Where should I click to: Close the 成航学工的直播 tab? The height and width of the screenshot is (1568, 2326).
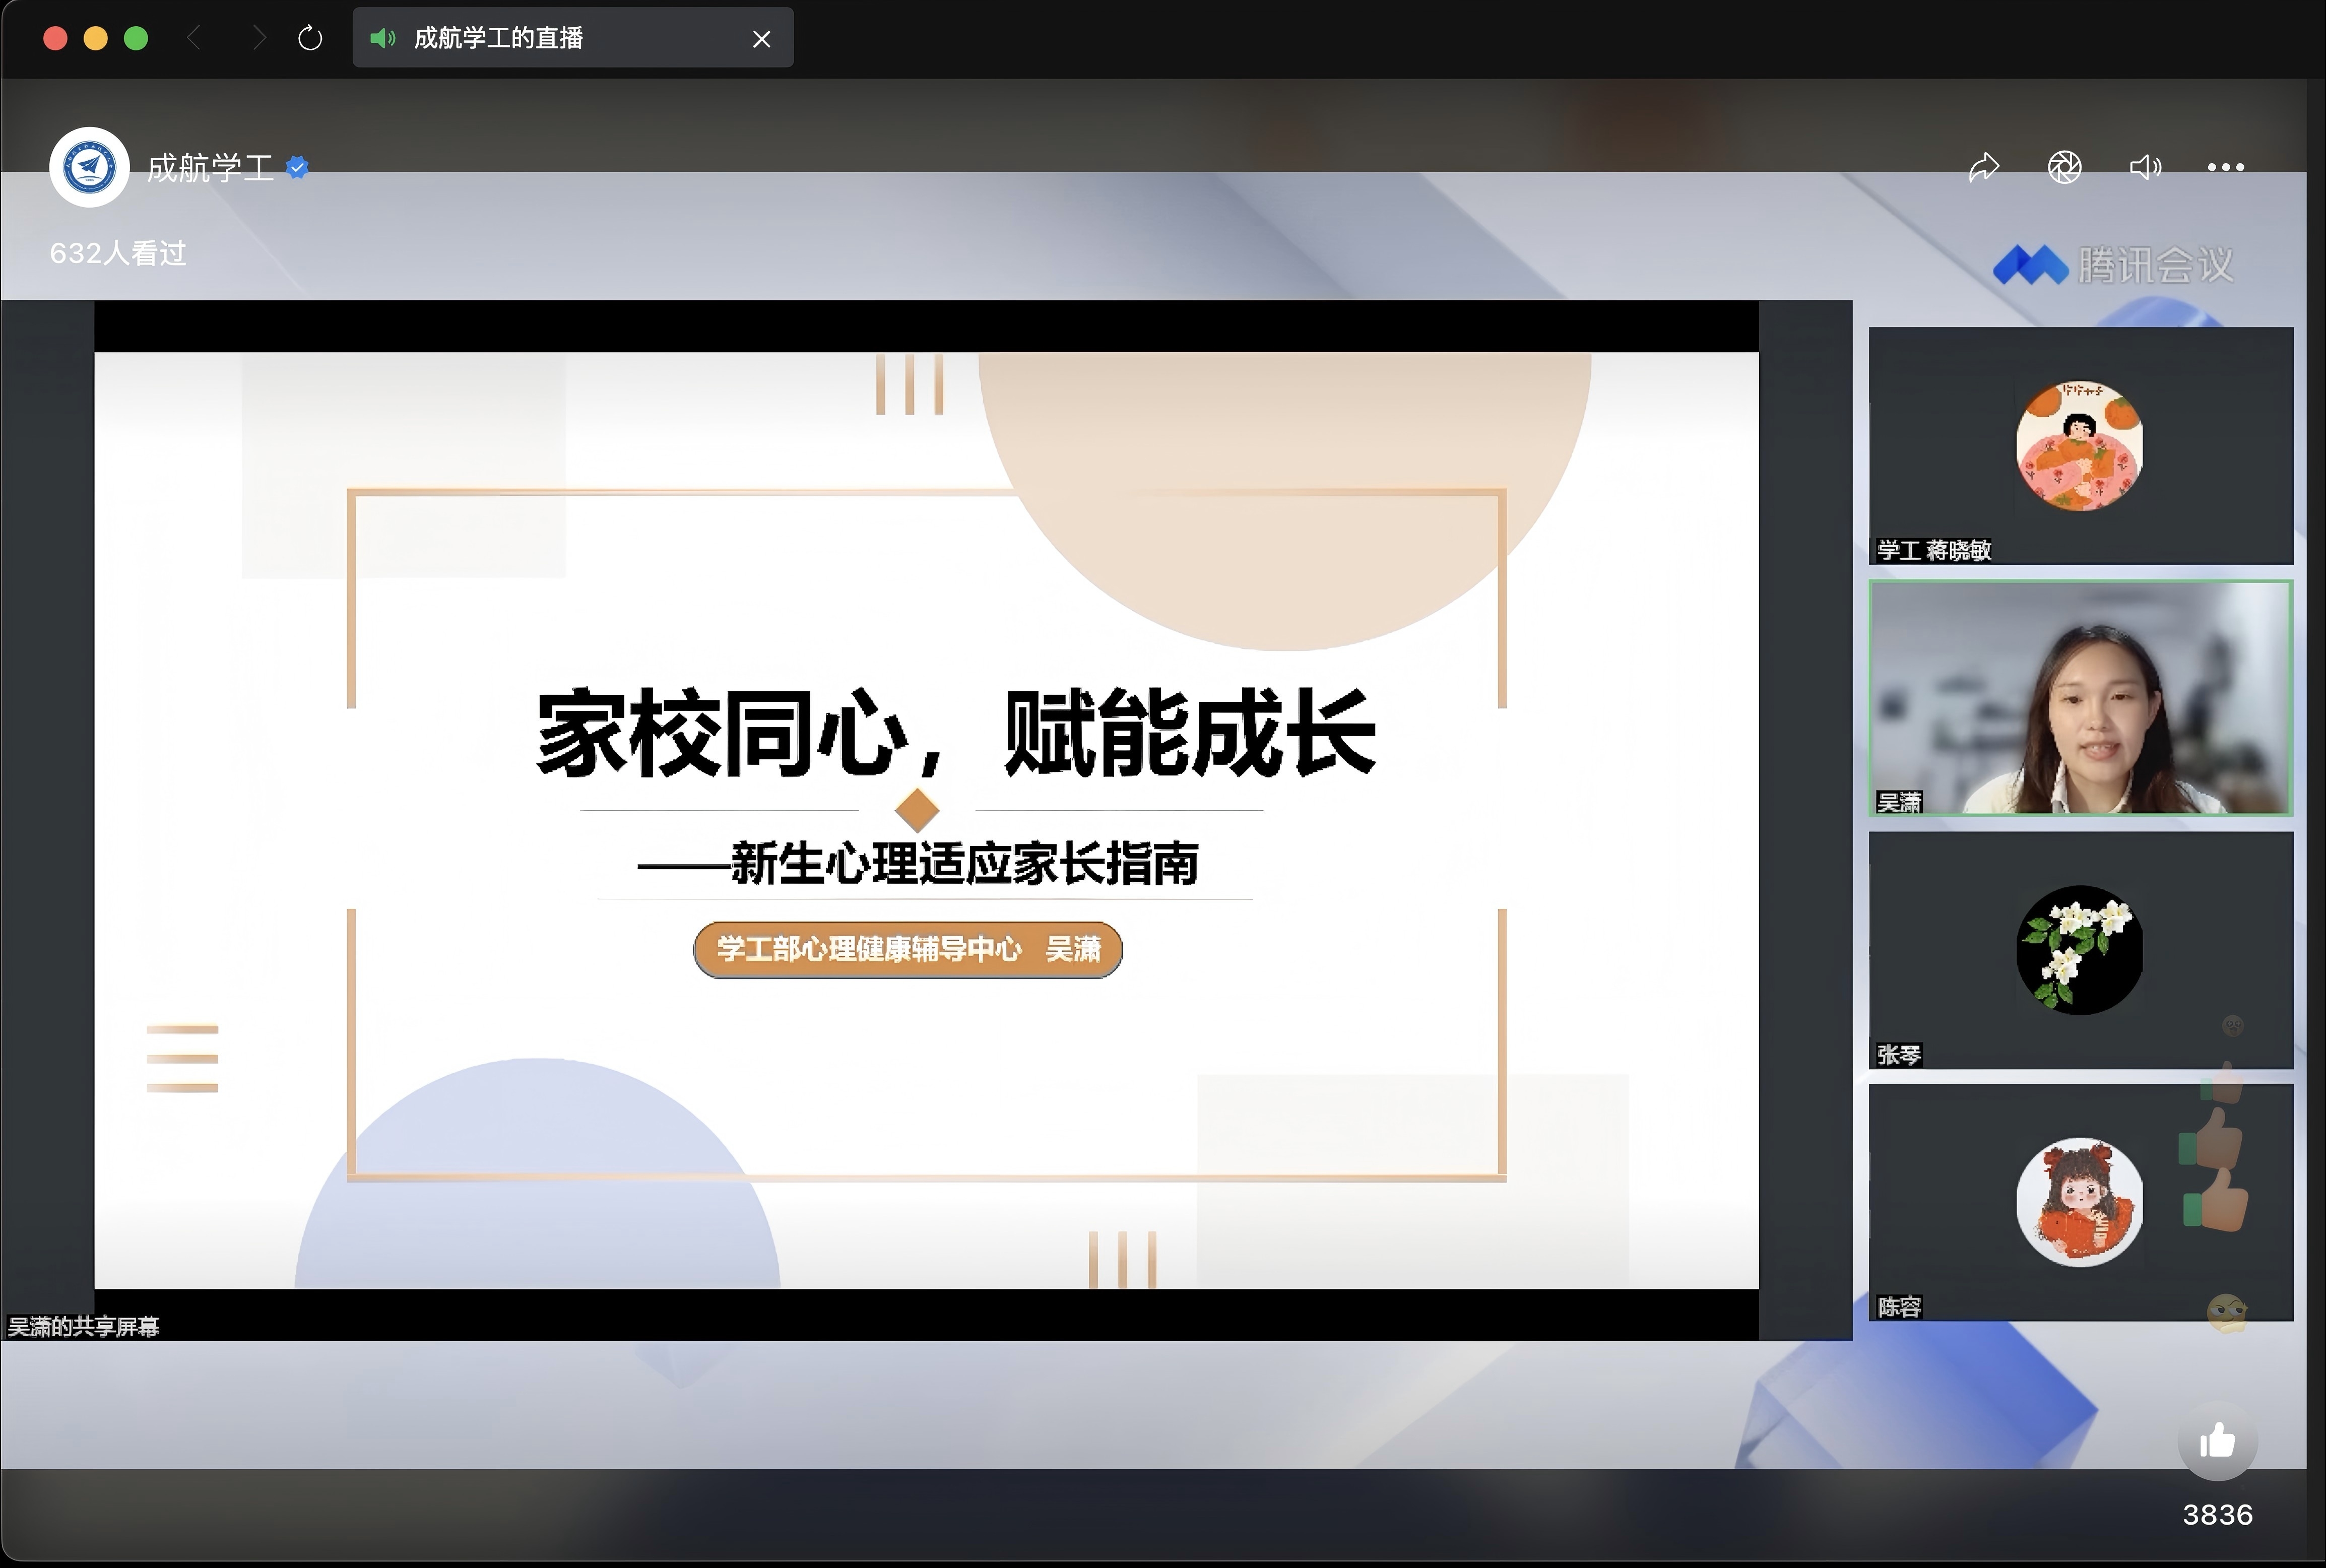[762, 39]
